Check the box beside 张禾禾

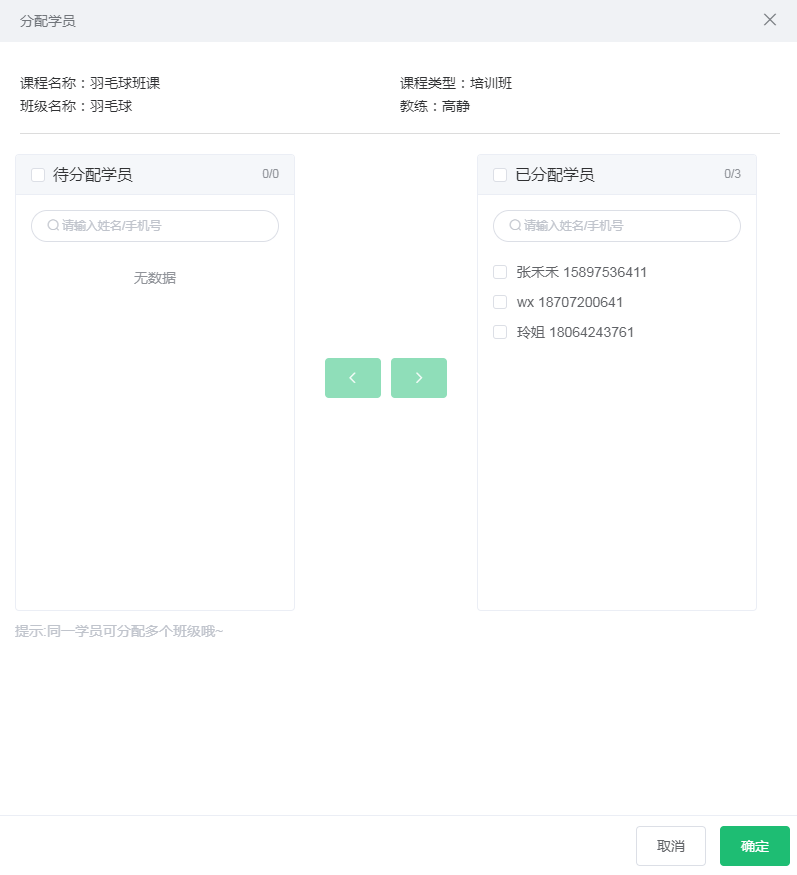tap(500, 272)
